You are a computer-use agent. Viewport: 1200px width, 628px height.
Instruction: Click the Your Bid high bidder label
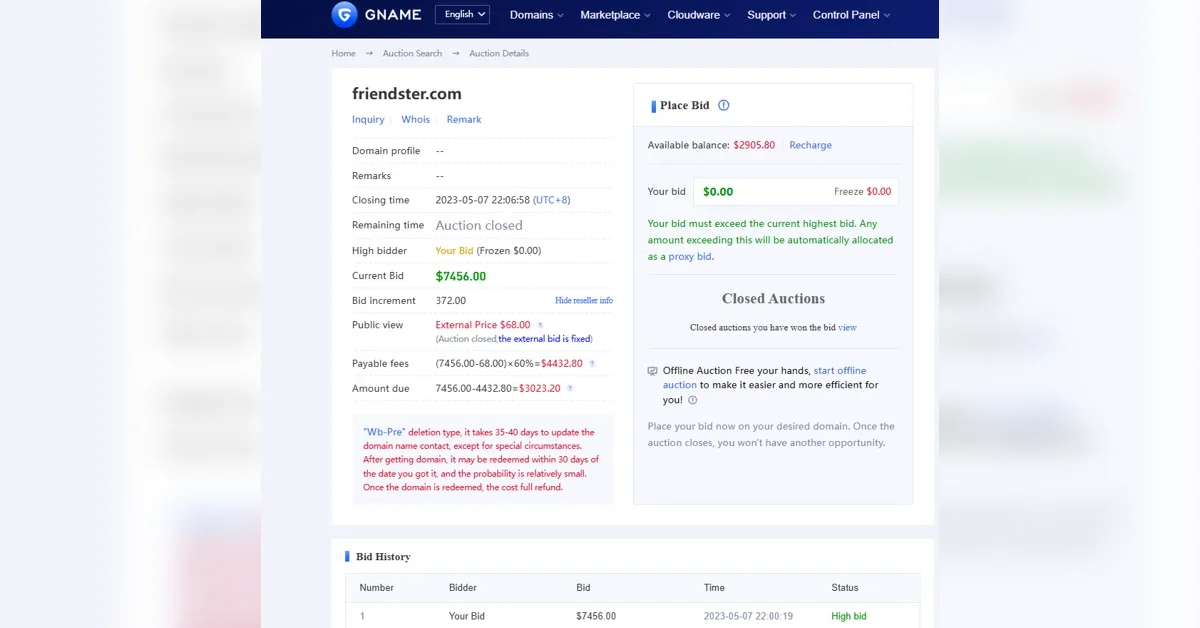click(x=454, y=251)
